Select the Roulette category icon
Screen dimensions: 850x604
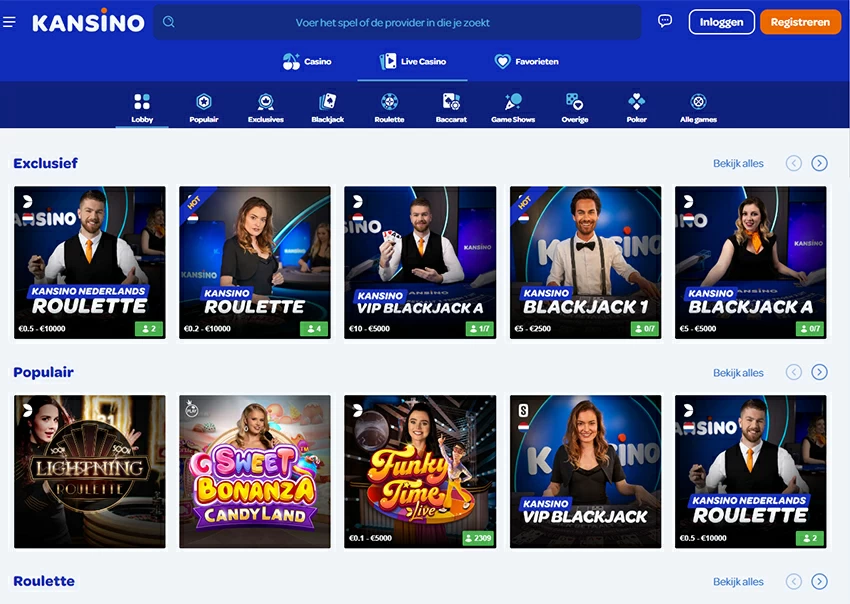[x=389, y=105]
